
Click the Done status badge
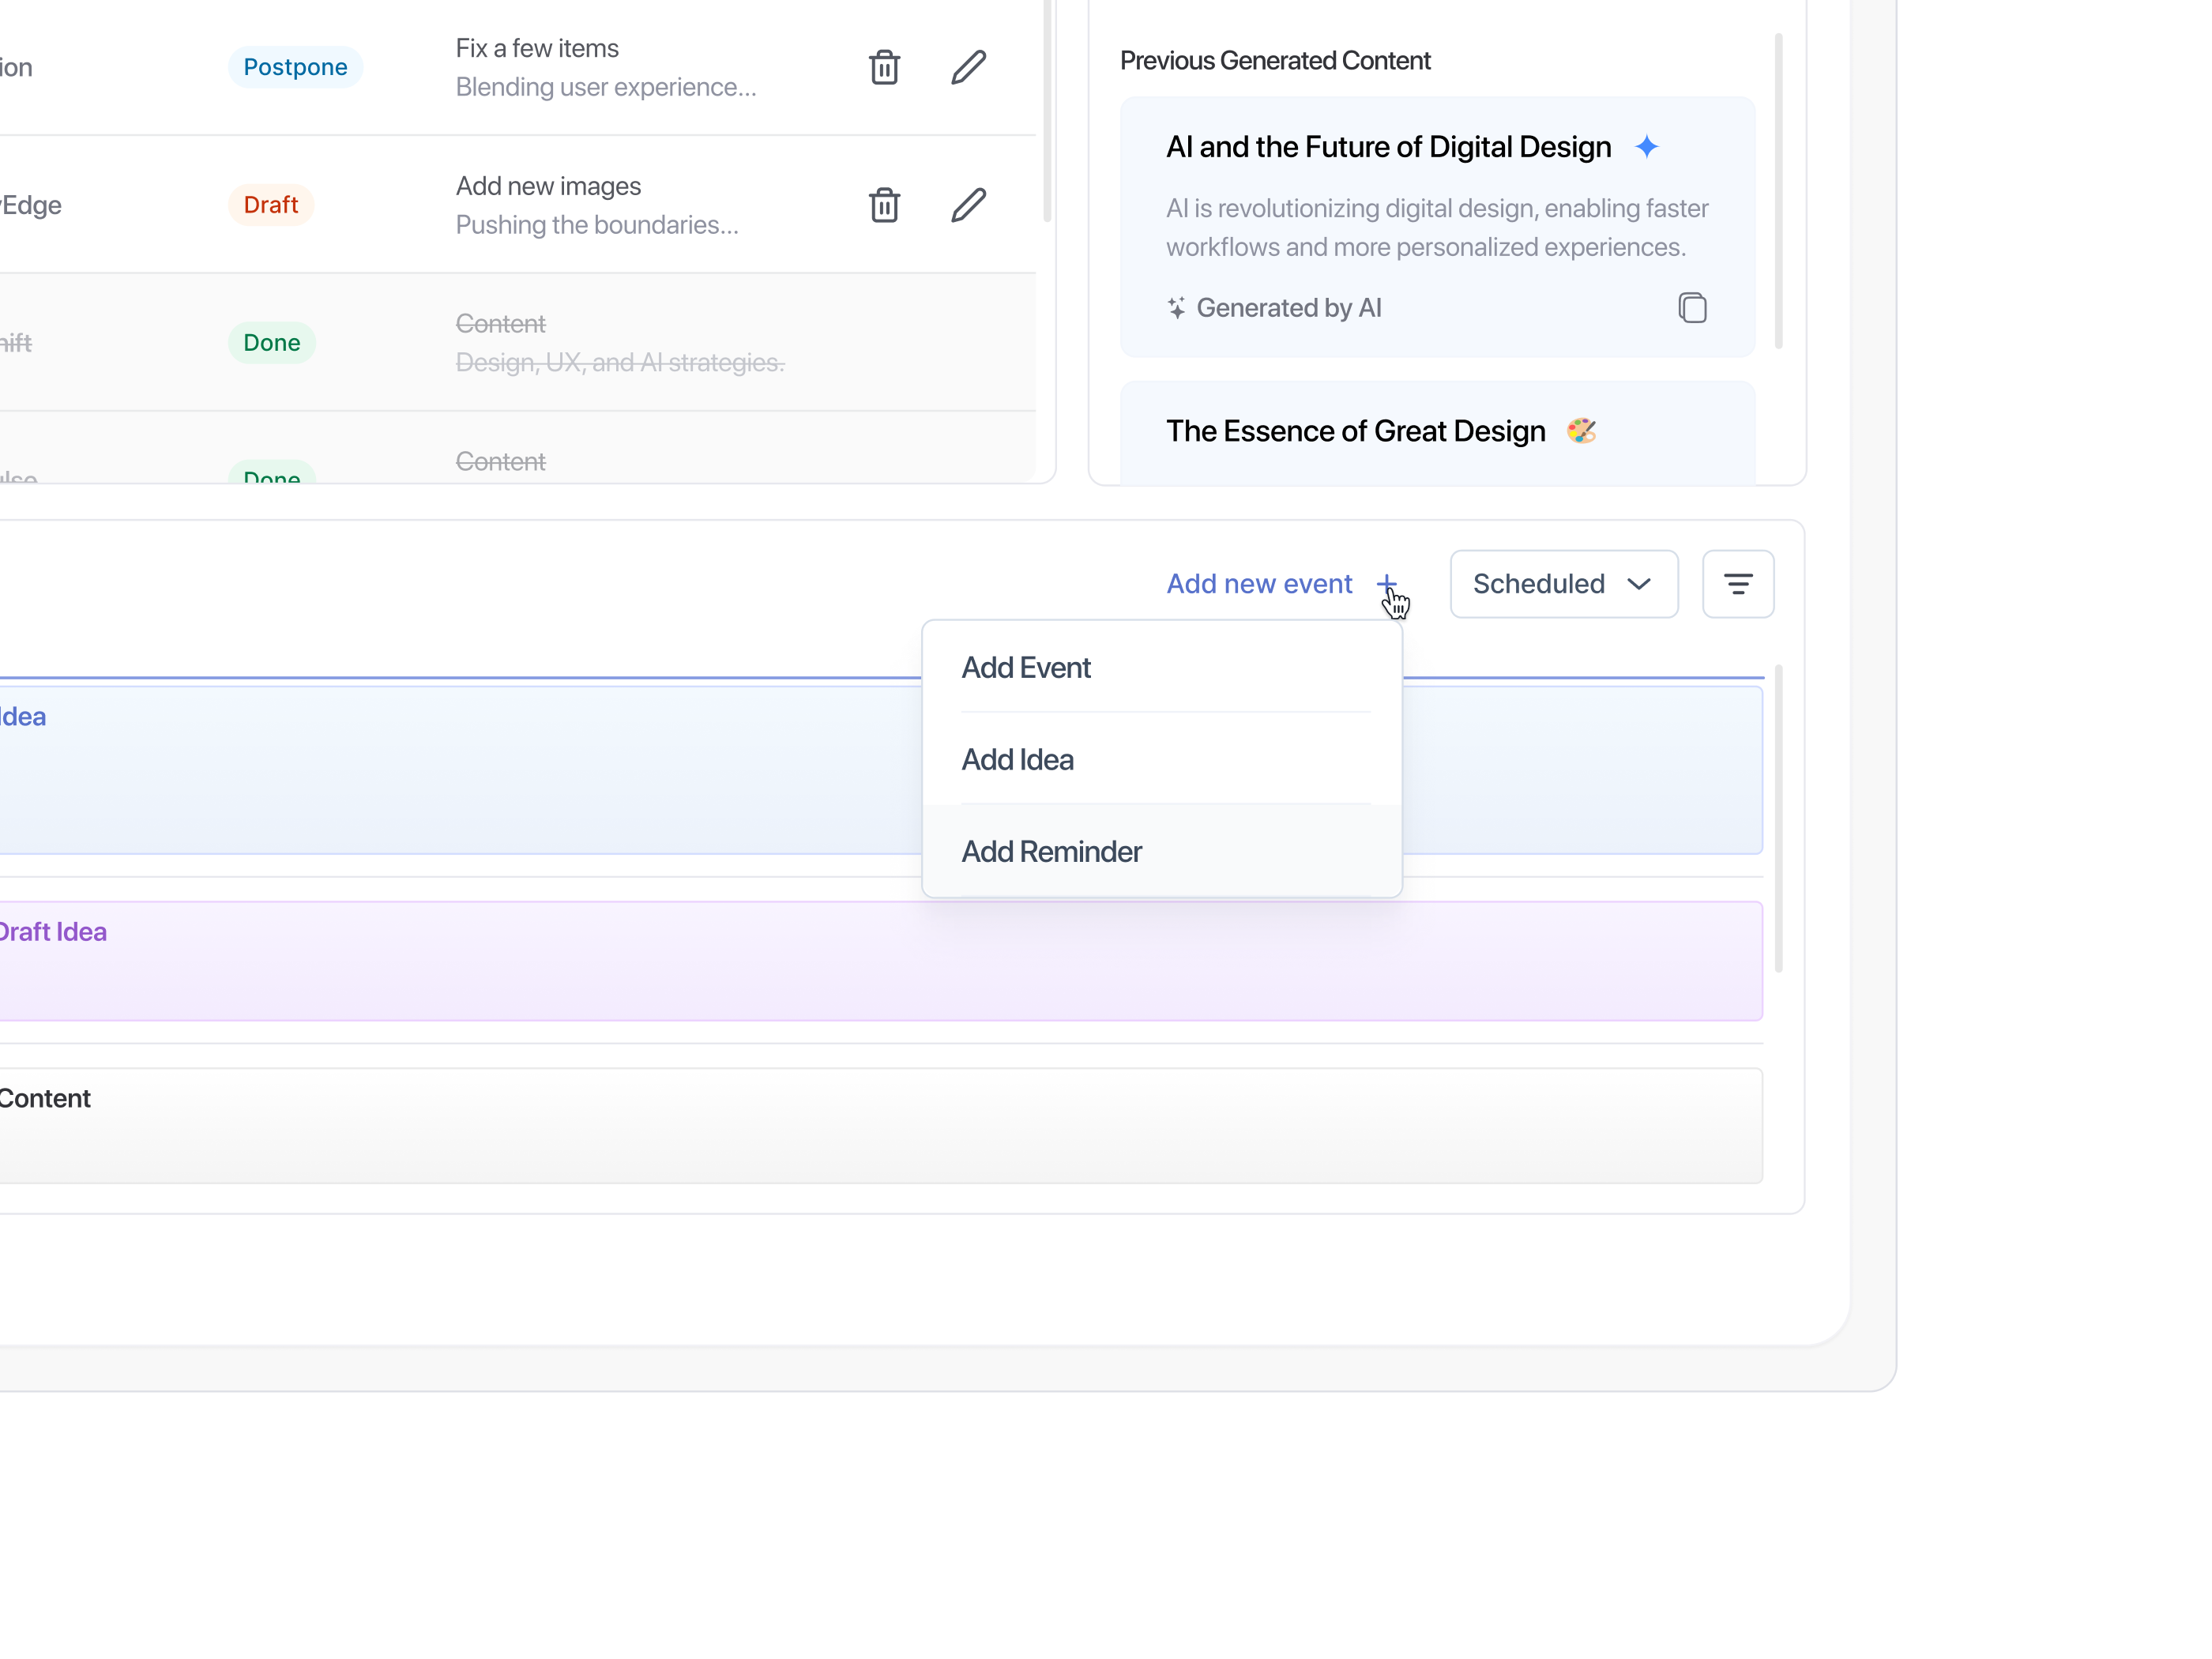click(x=271, y=343)
